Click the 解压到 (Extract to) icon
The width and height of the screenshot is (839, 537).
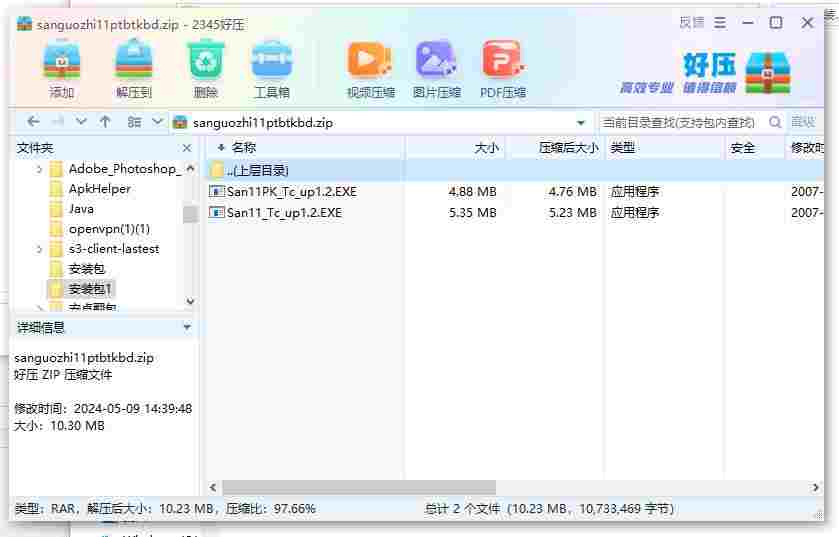point(134,70)
